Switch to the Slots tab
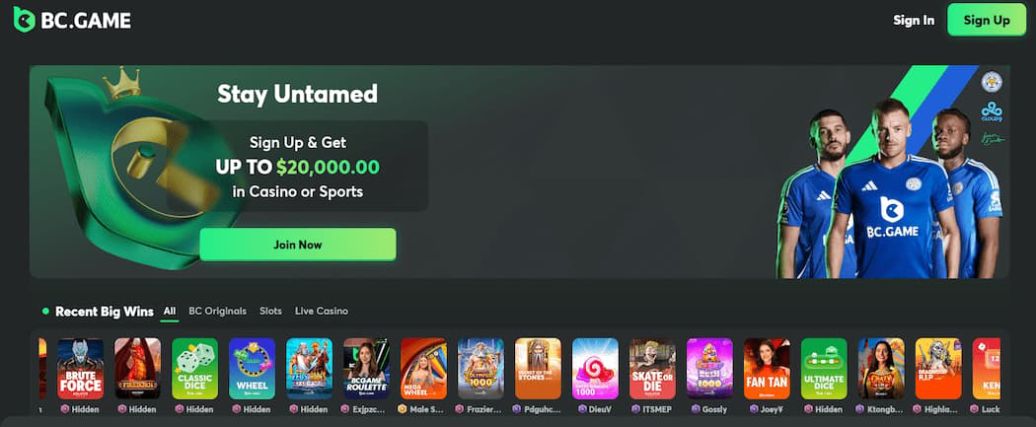1036x427 pixels. [x=271, y=311]
